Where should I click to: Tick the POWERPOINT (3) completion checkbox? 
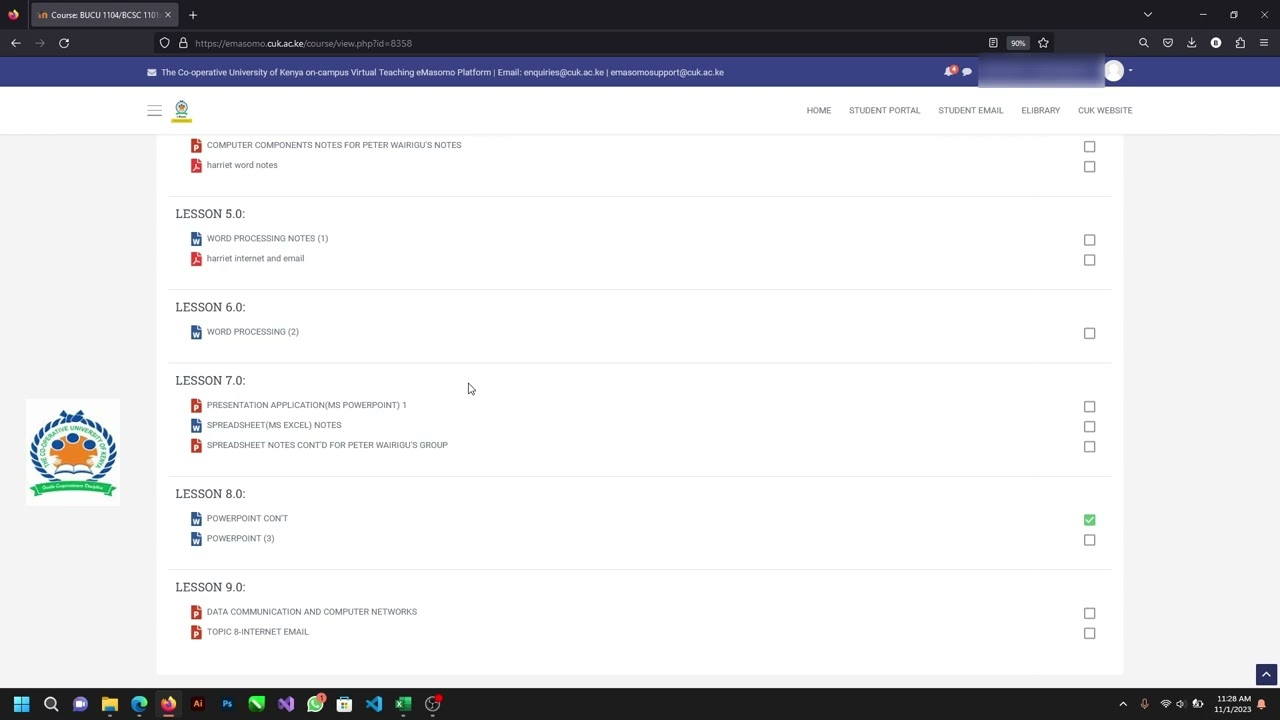click(1090, 540)
